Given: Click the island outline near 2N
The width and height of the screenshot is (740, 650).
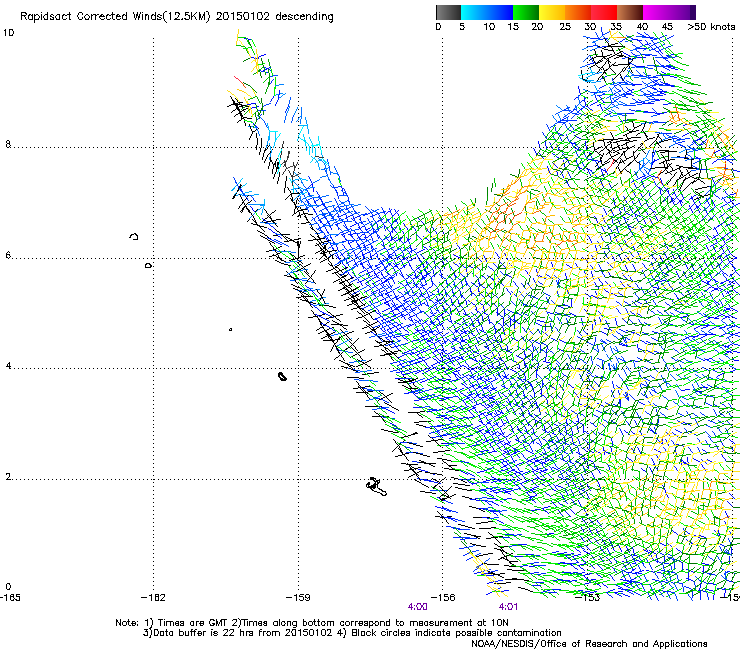Looking at the screenshot, I should click(x=377, y=487).
